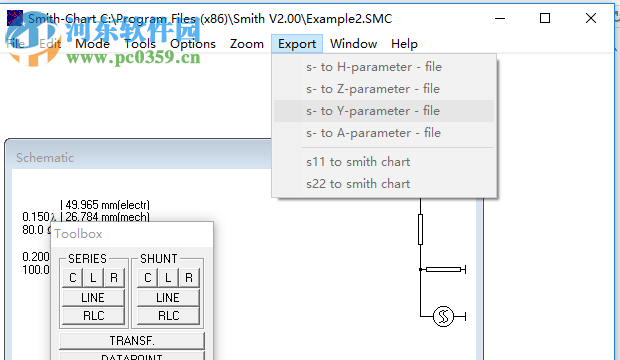Click the TRANSF. toolbox button

(x=132, y=341)
